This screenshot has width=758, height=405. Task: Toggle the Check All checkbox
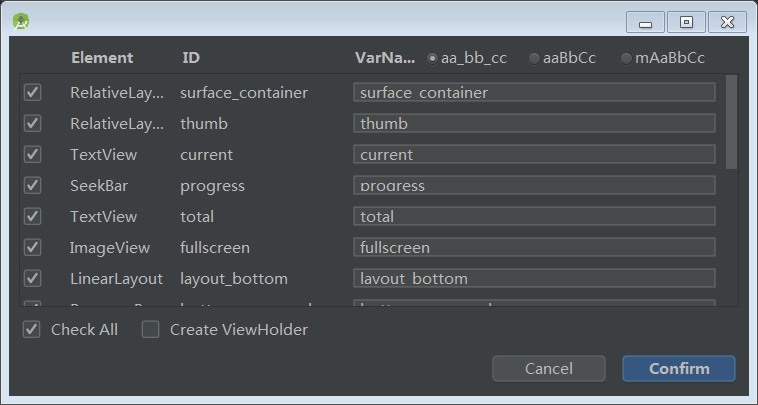pos(31,329)
